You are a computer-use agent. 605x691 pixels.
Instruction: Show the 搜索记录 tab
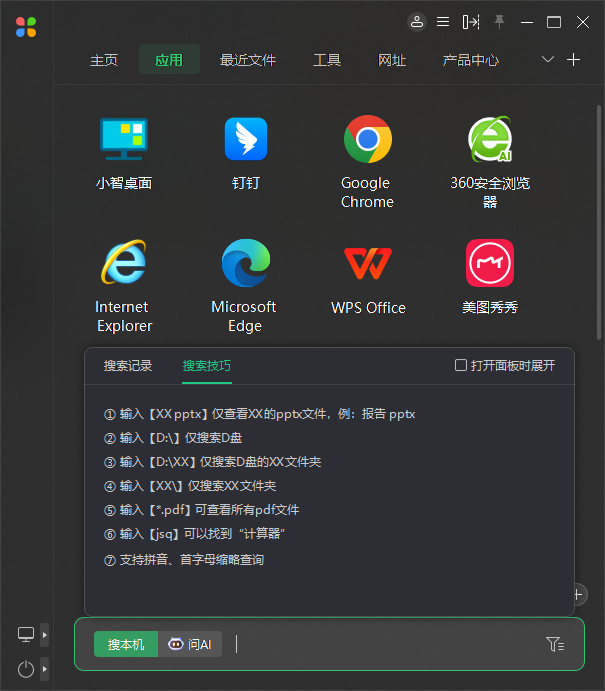coord(128,365)
